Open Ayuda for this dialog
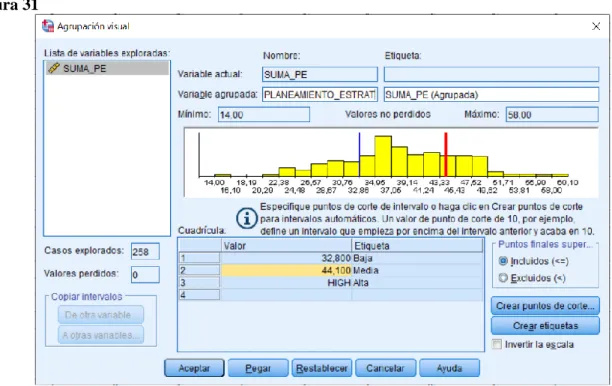 pyautogui.click(x=449, y=368)
